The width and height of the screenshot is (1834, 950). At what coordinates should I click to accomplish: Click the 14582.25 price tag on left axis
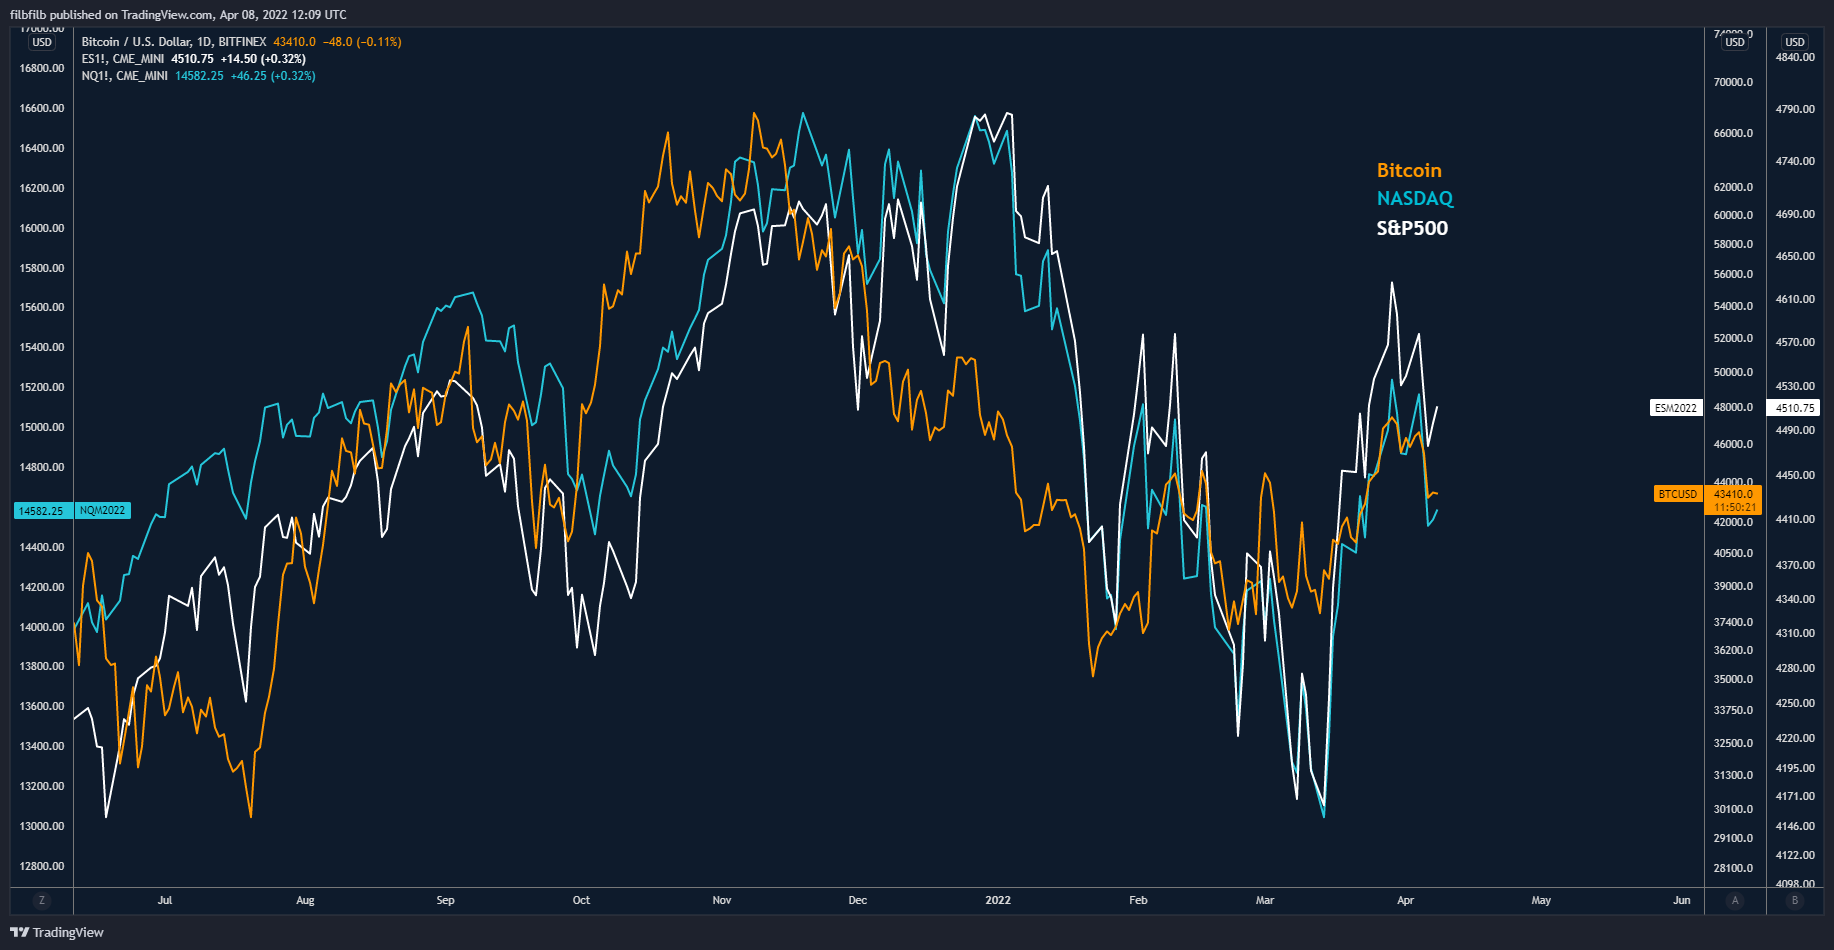tap(41, 511)
